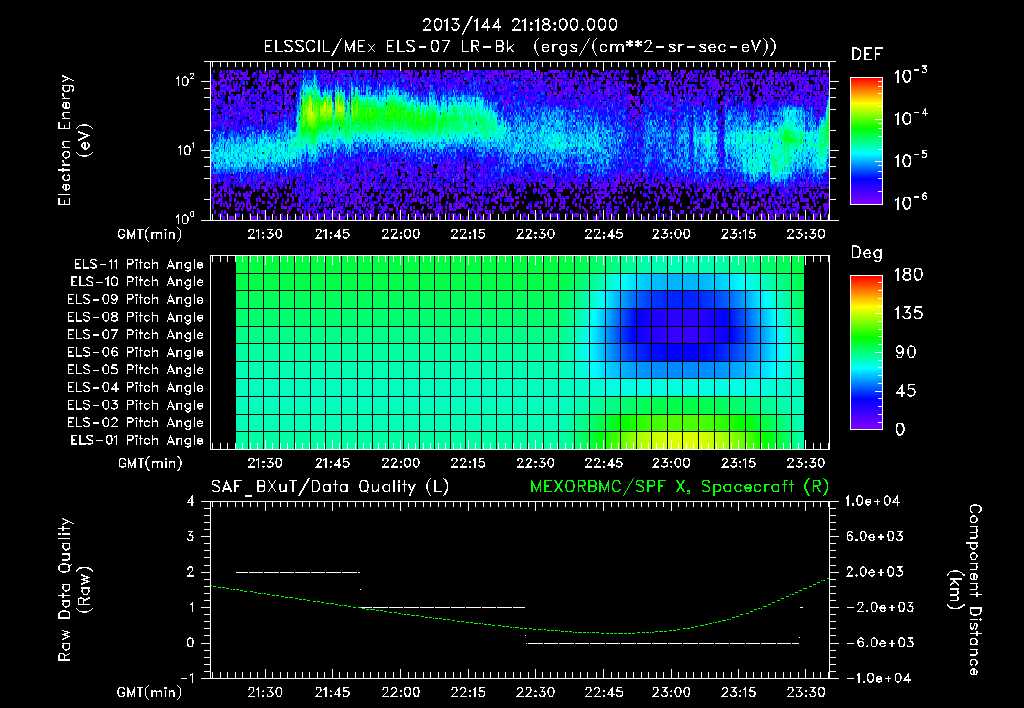Click the SAF_BXuT/Data Quality (L) legend text
The width and height of the screenshot is (1024, 708).
pos(330,487)
